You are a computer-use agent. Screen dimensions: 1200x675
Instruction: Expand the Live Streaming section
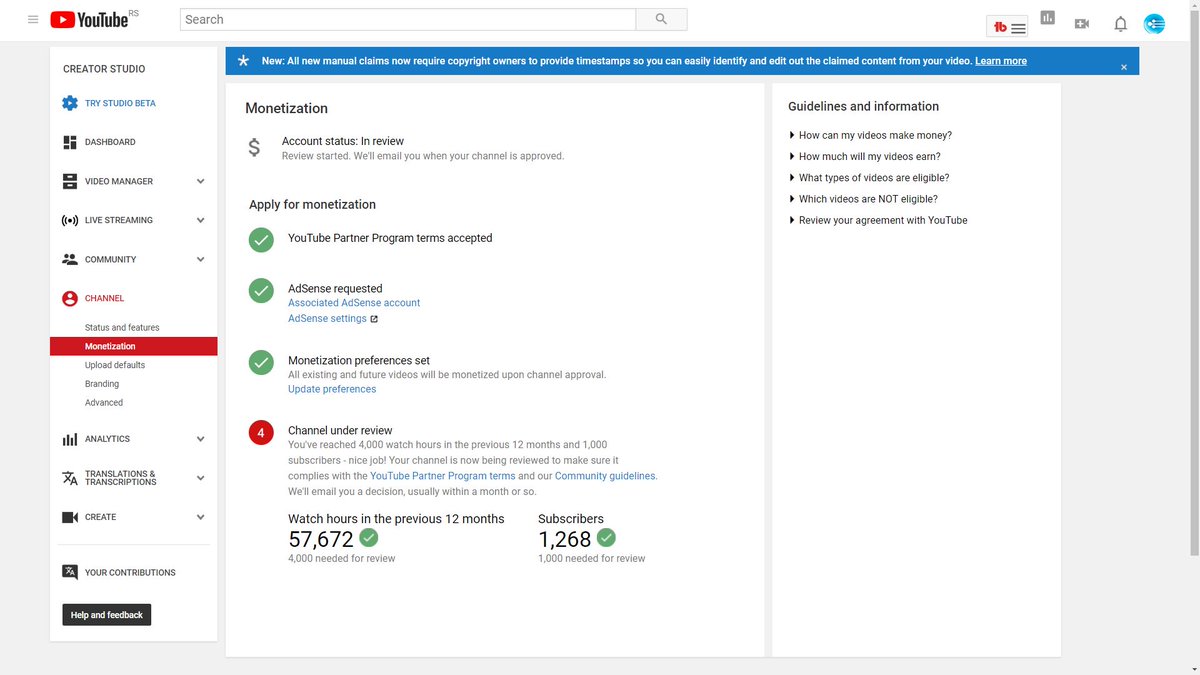click(x=200, y=220)
